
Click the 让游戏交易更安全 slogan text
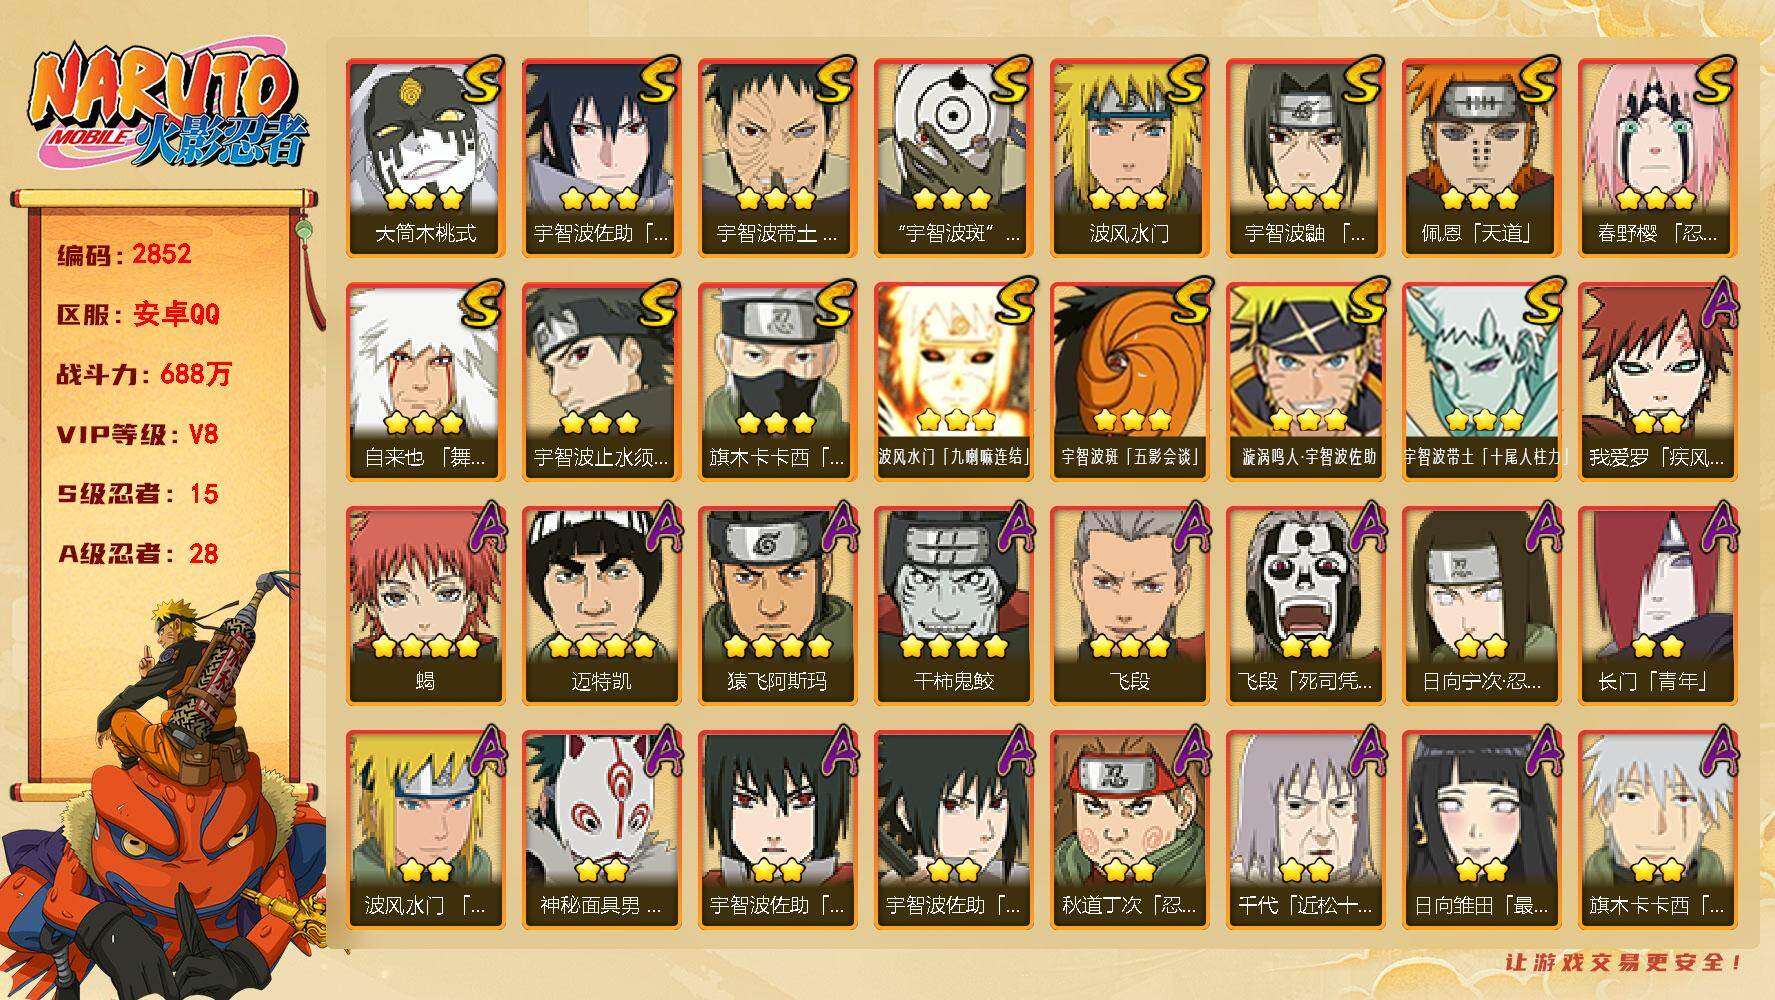1625,962
